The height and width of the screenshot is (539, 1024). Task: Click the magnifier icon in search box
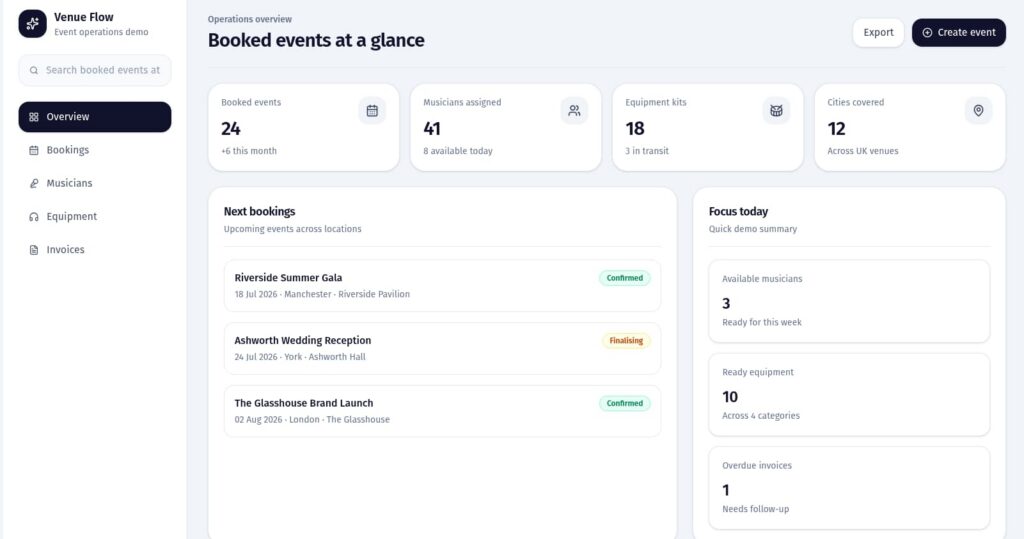34,71
